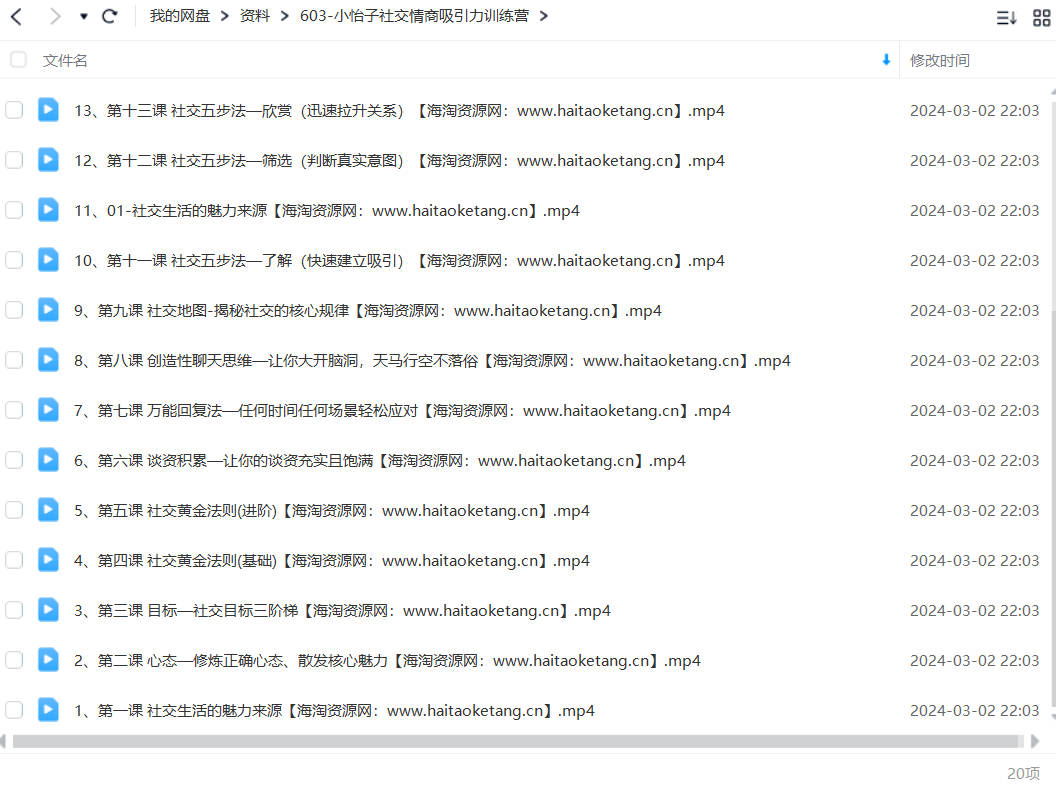1056x787 pixels.
Task: Go back with the left arrow
Action: click(17, 16)
